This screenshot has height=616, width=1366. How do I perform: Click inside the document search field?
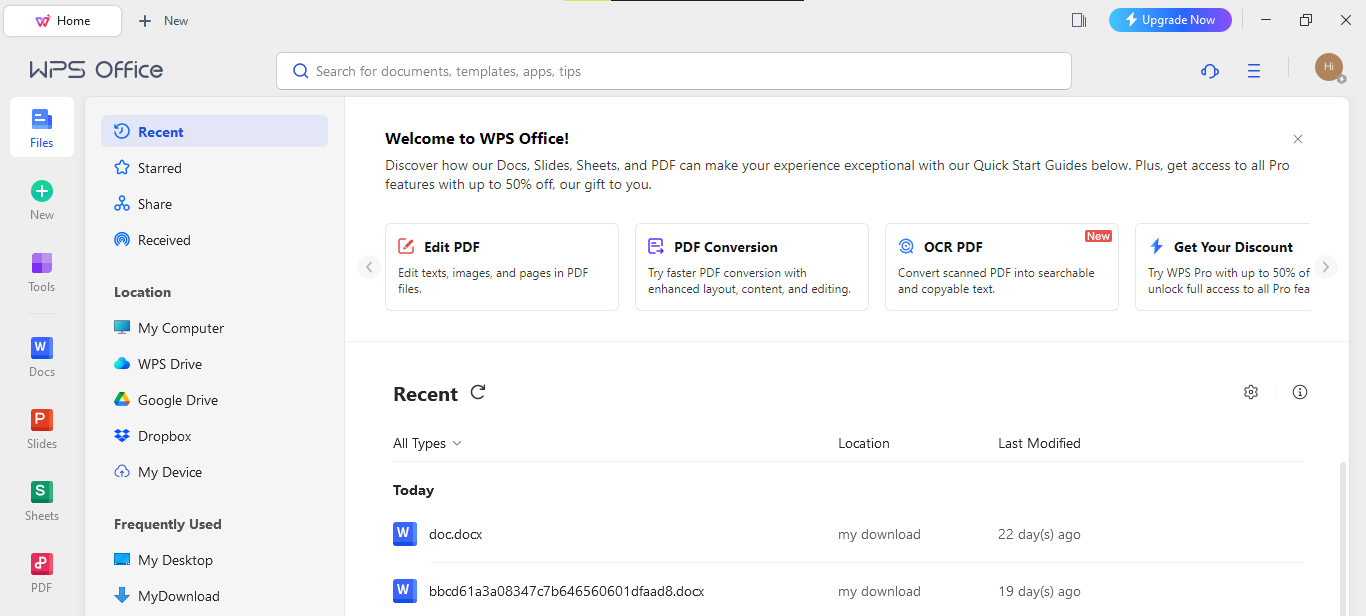tap(673, 71)
